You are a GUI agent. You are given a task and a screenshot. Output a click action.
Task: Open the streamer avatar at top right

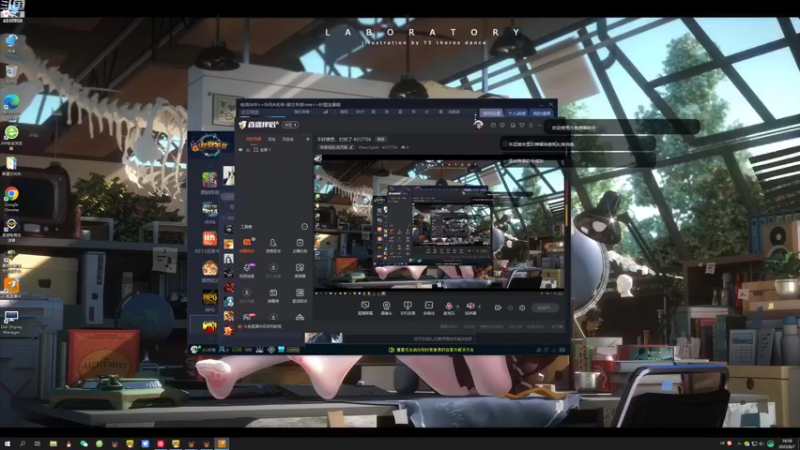[478, 124]
